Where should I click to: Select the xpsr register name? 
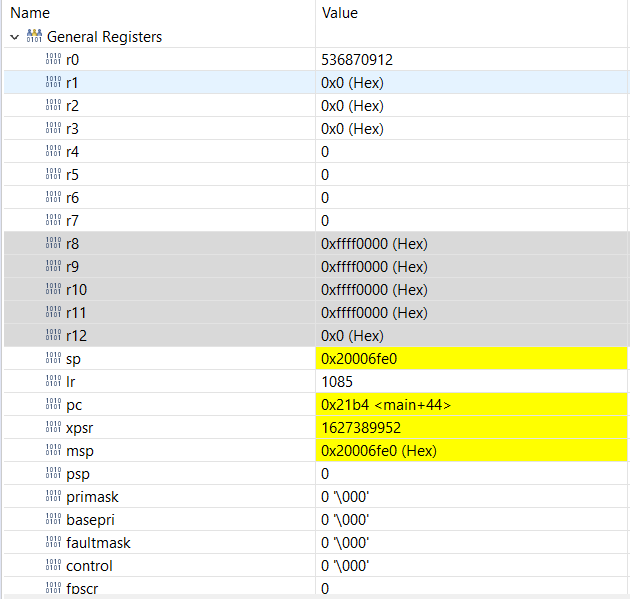80,429
